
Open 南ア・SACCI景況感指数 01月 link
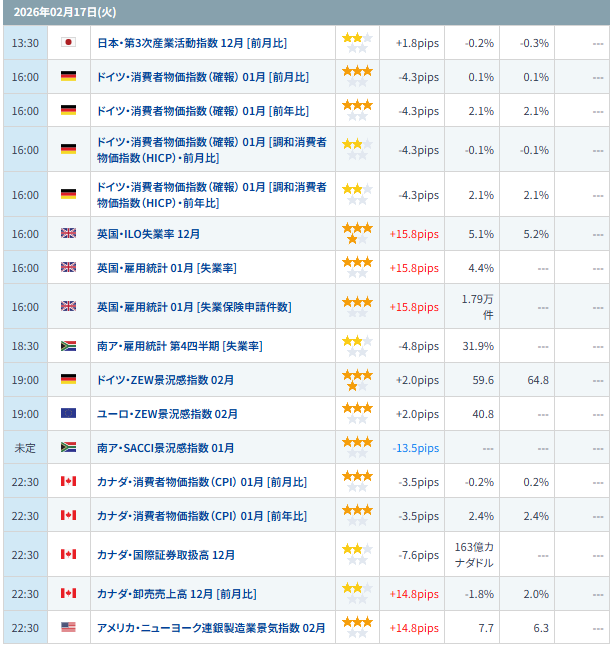click(166, 448)
